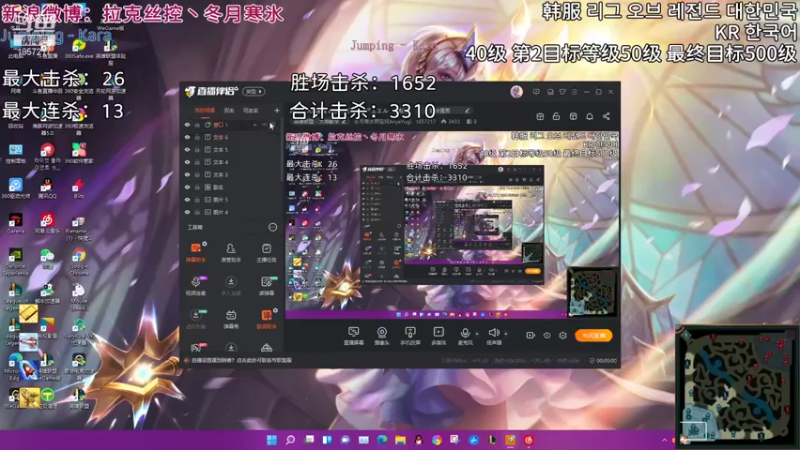
Task: Open the user avatar in title bar
Action: point(516,92)
